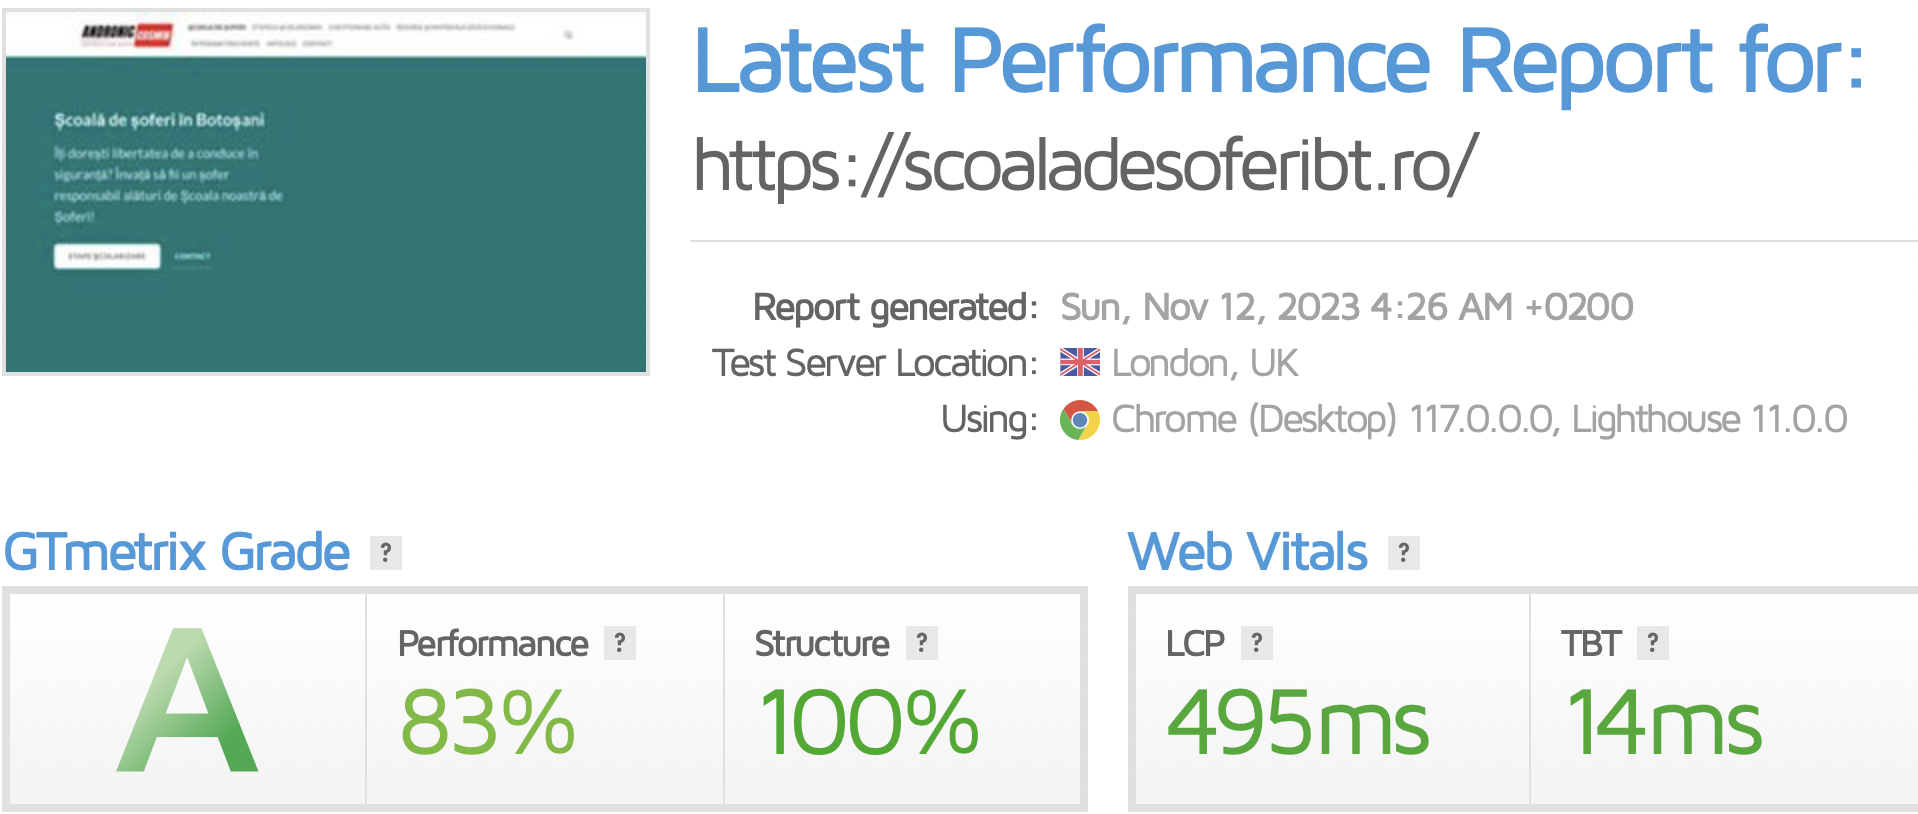Click the 14ms TBT value
Image resolution: width=1918 pixels, height=814 pixels.
[x=1663, y=722]
